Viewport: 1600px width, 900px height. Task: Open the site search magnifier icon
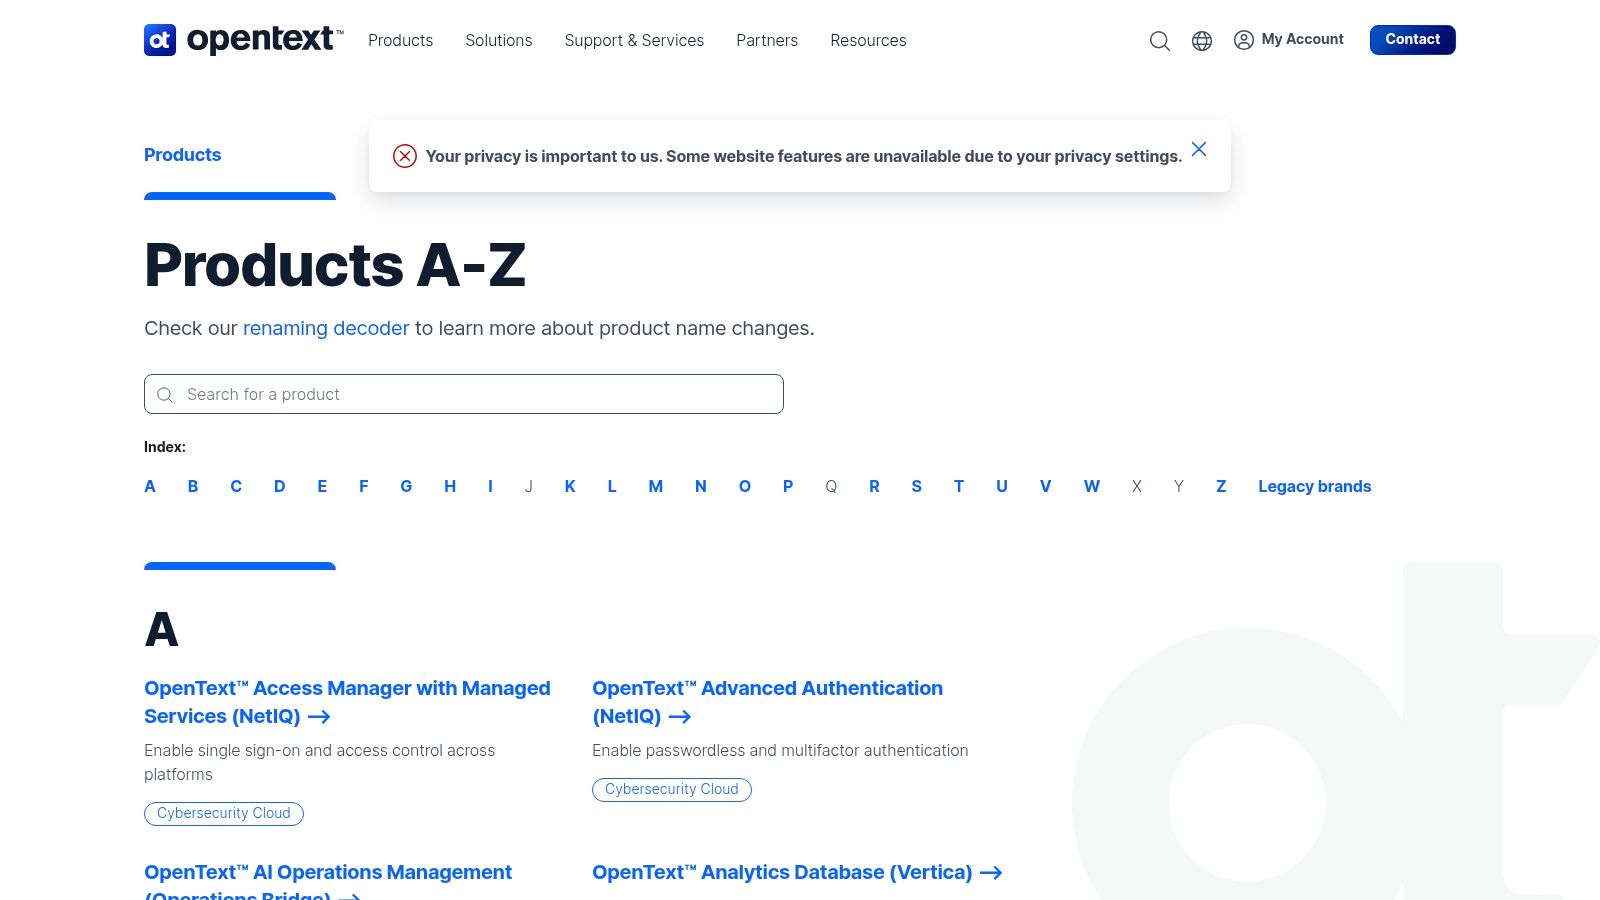(x=1159, y=41)
